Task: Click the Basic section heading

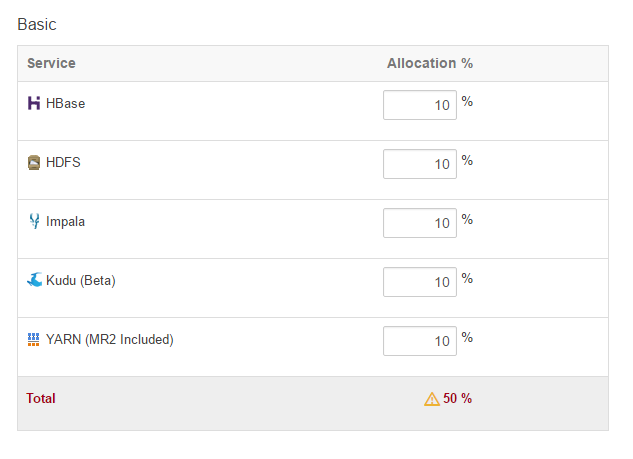Action: coord(37,23)
